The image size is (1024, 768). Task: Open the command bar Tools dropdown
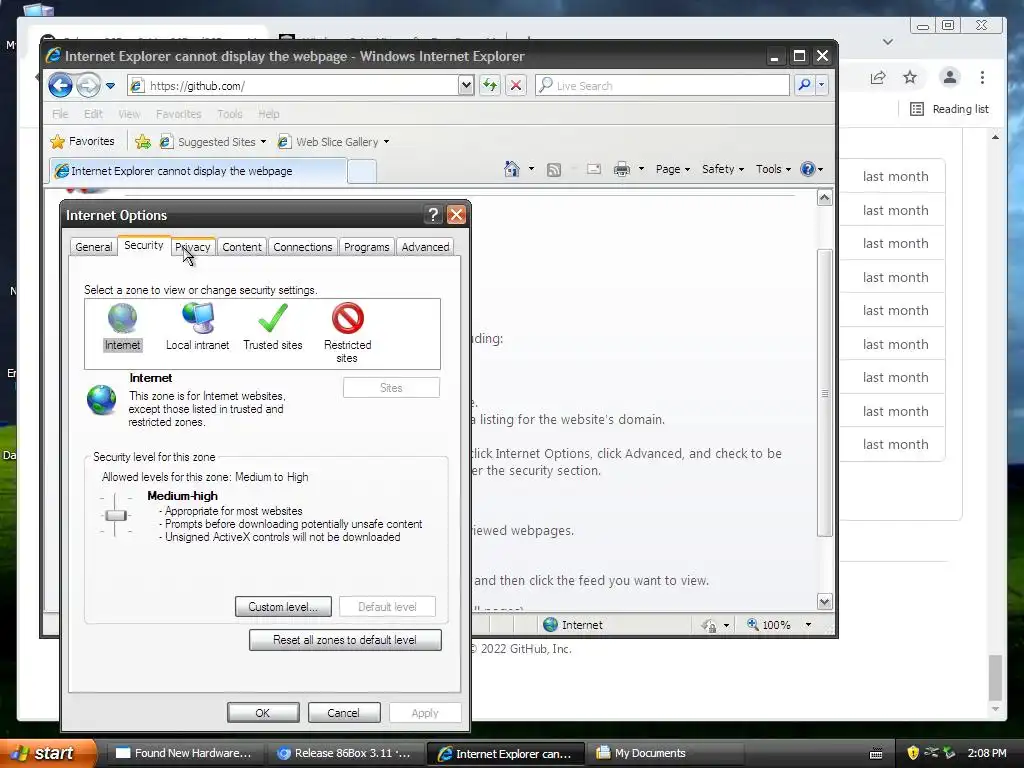[773, 169]
